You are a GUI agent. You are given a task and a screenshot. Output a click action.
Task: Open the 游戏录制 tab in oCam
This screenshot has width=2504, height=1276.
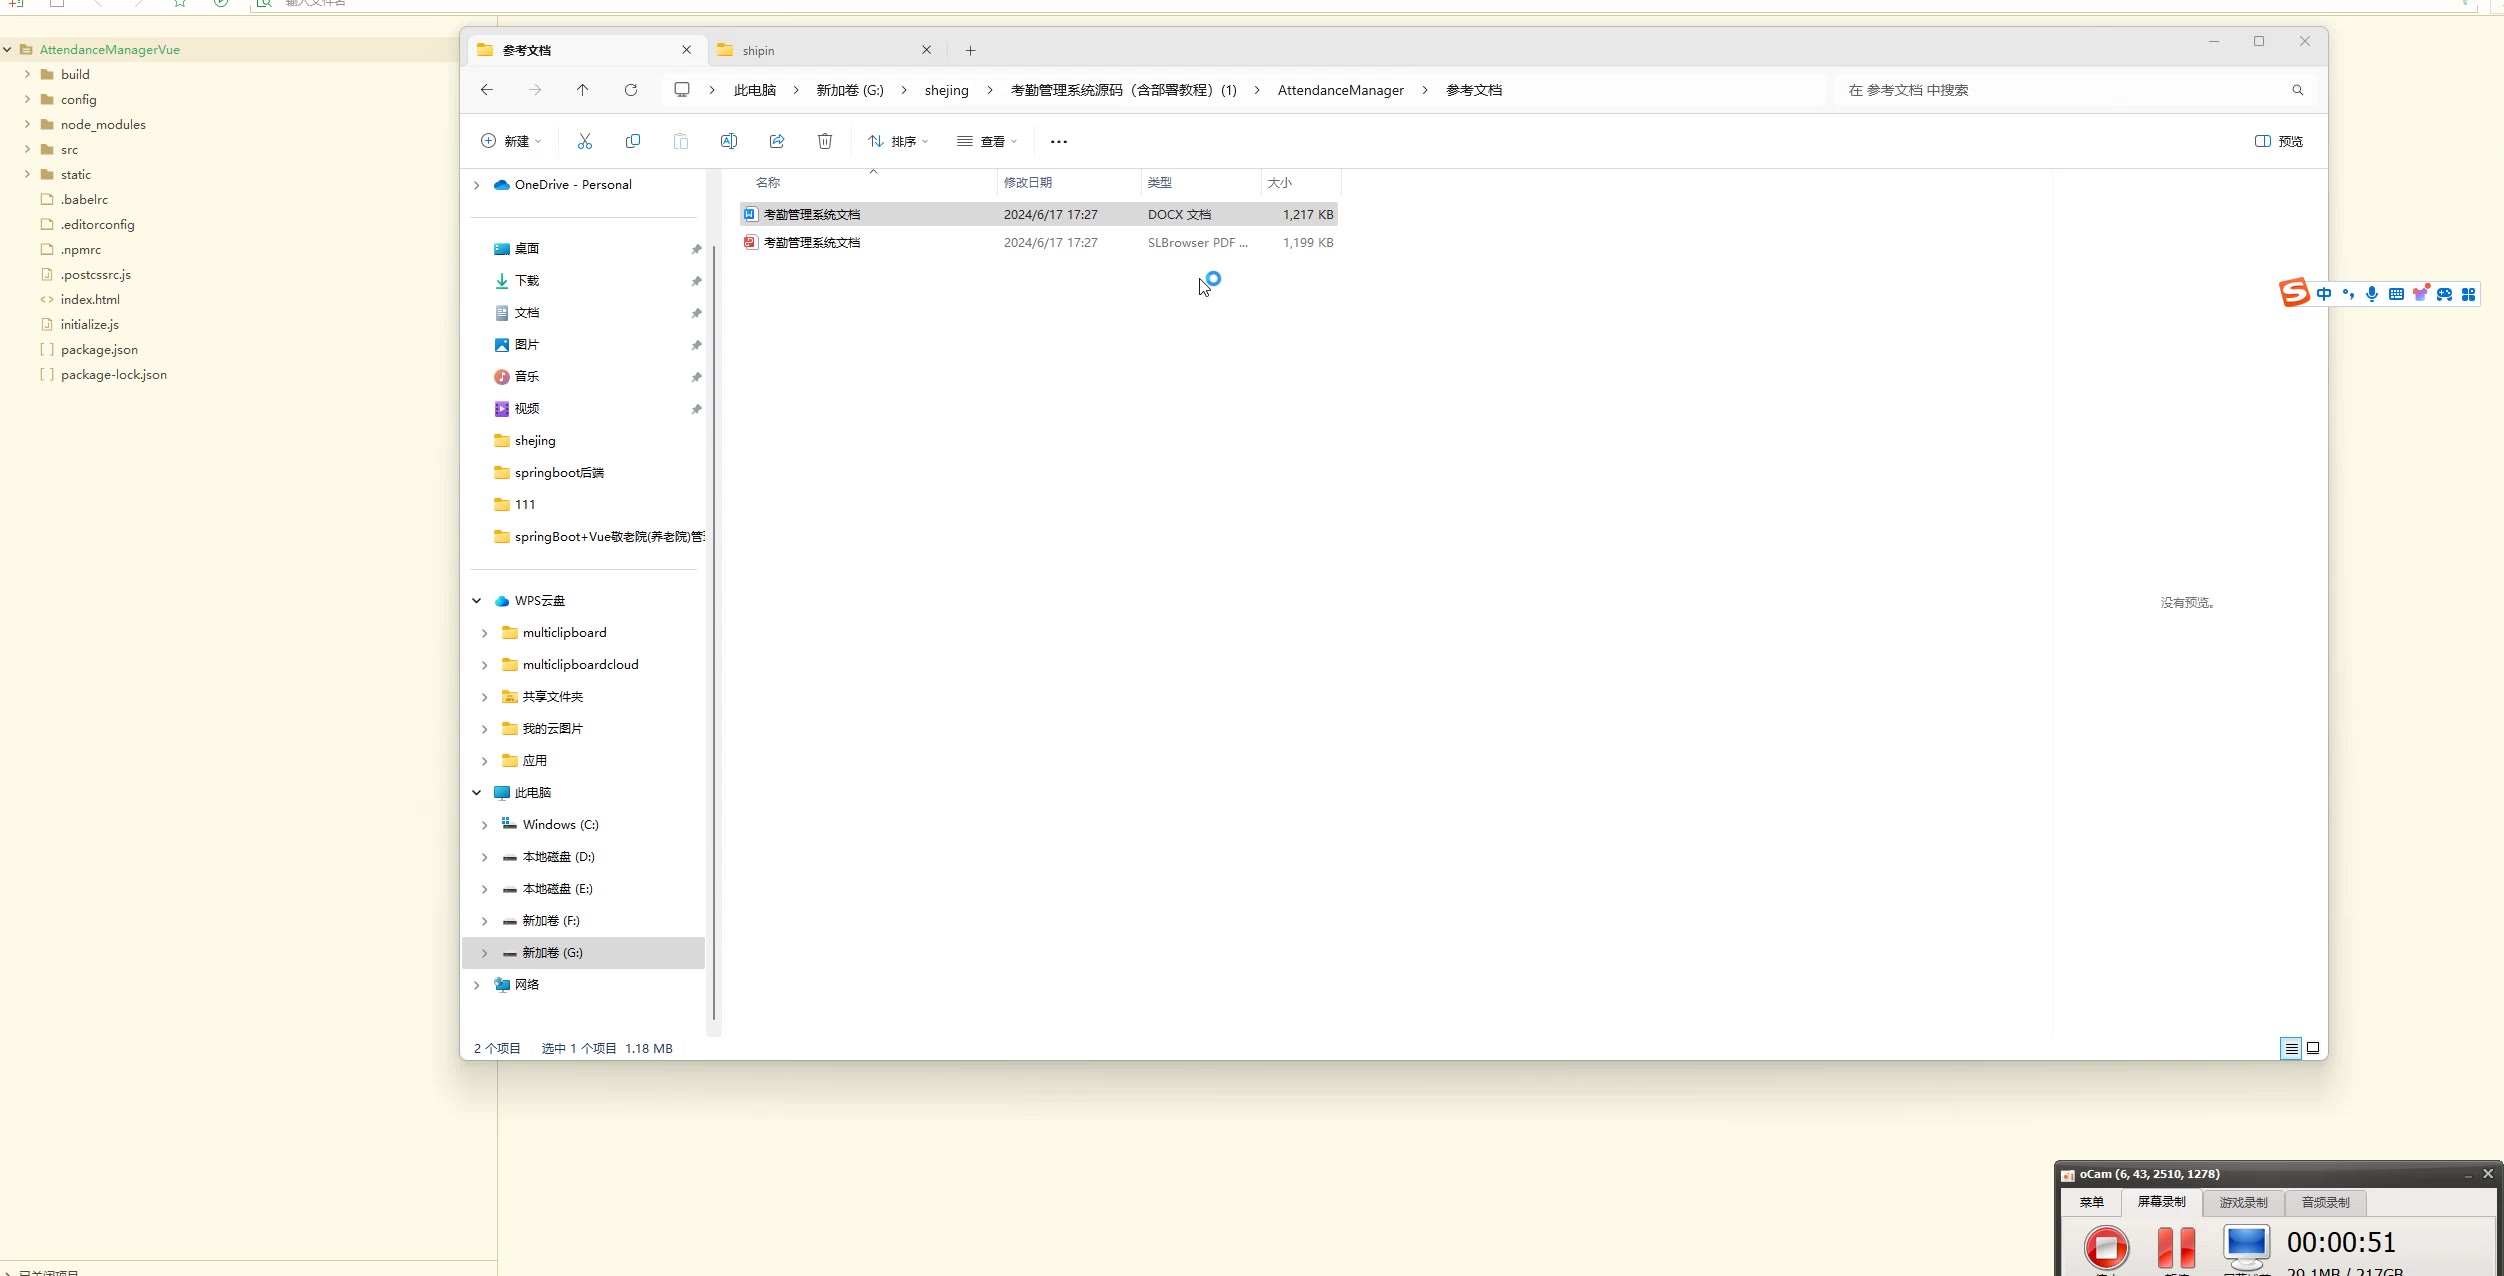pyautogui.click(x=2243, y=1202)
